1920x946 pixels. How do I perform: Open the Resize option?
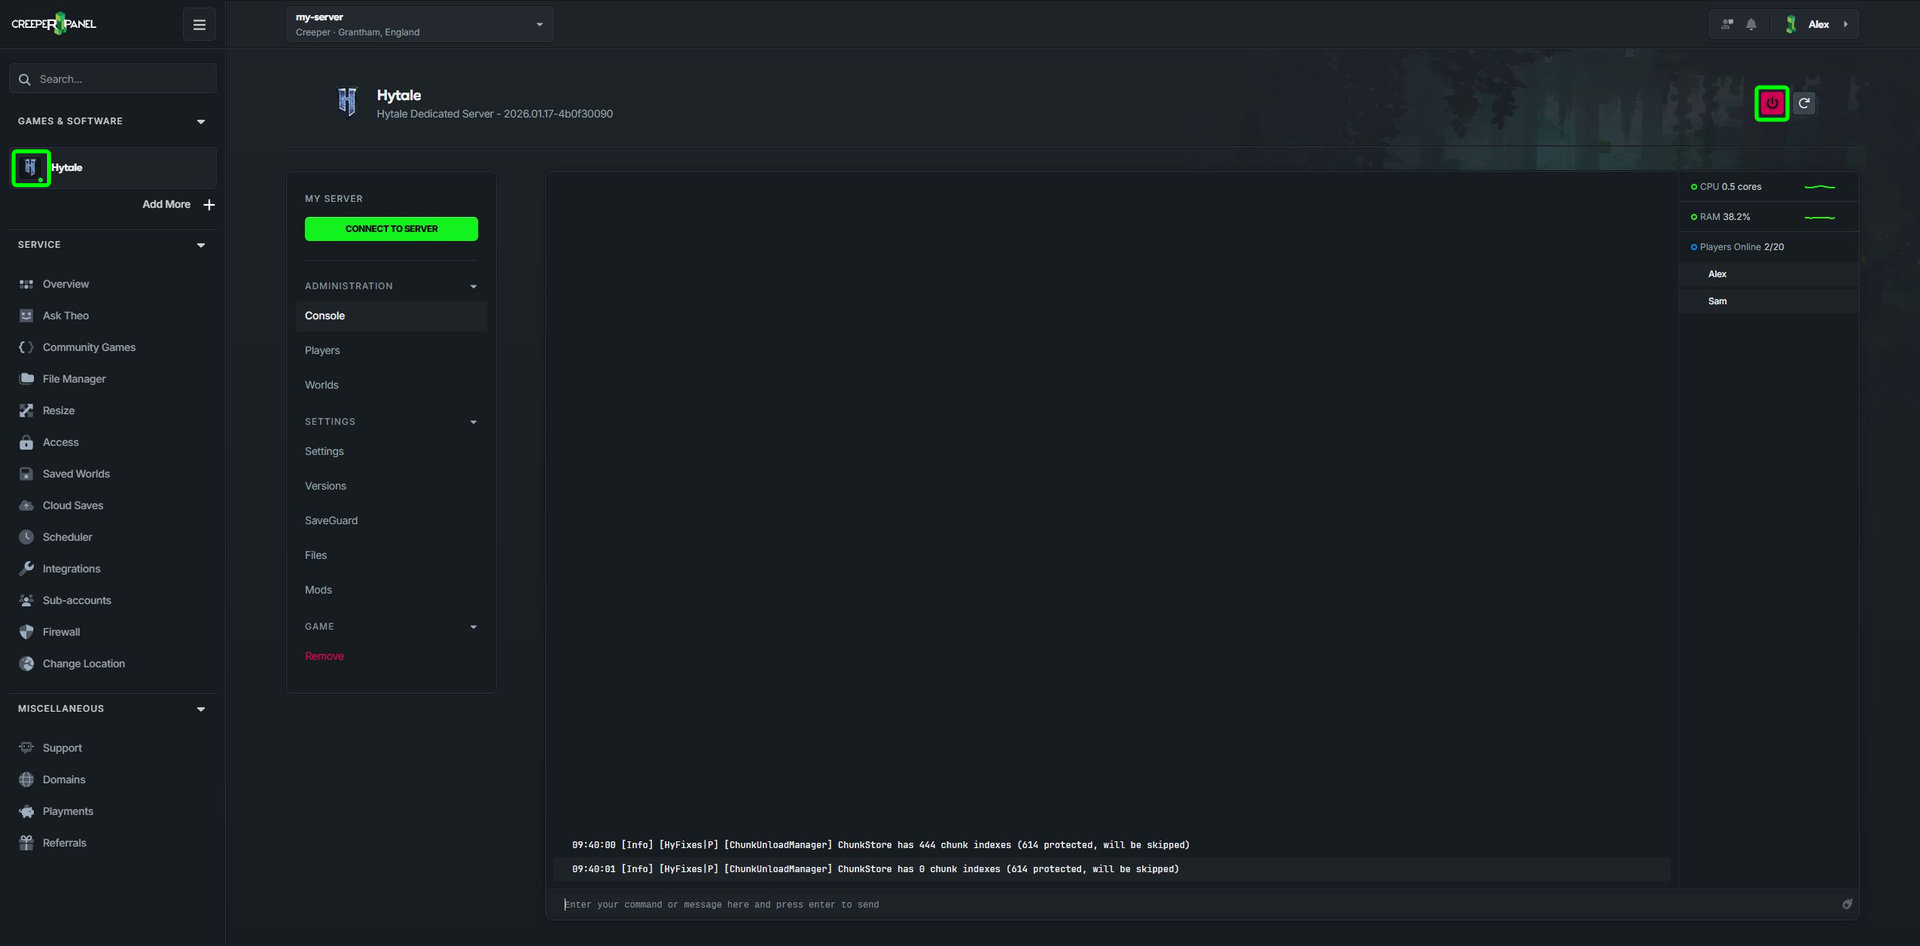coord(59,411)
